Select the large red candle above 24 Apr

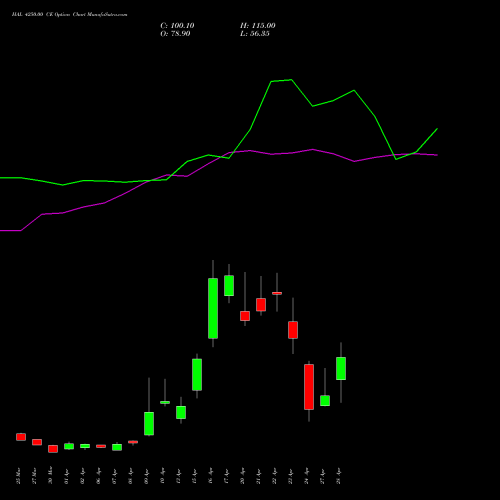[309, 387]
